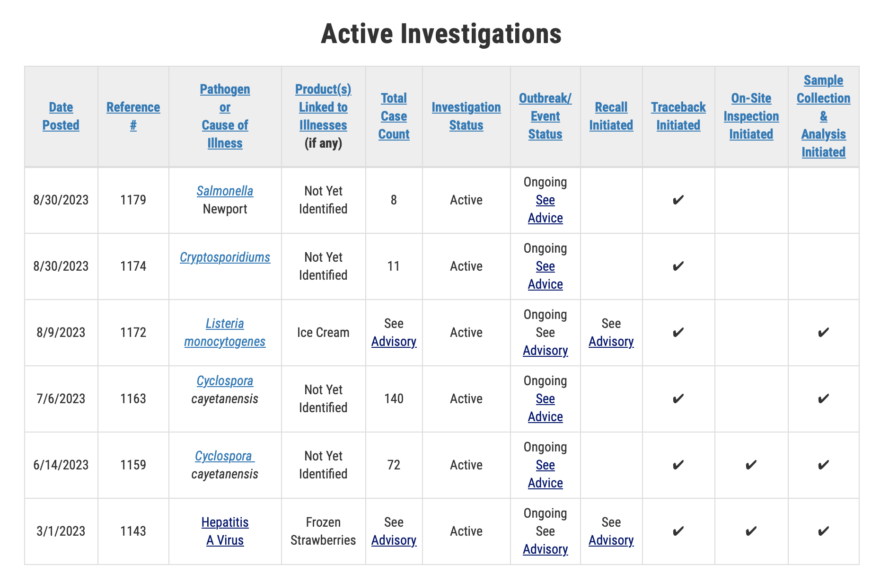The width and height of the screenshot is (880, 583).
Task: Open Recall Advisory link for Ice Cream row
Action: point(611,341)
